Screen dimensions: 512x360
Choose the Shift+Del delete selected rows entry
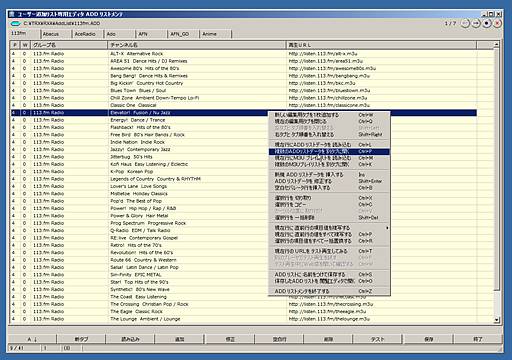pos(329,218)
